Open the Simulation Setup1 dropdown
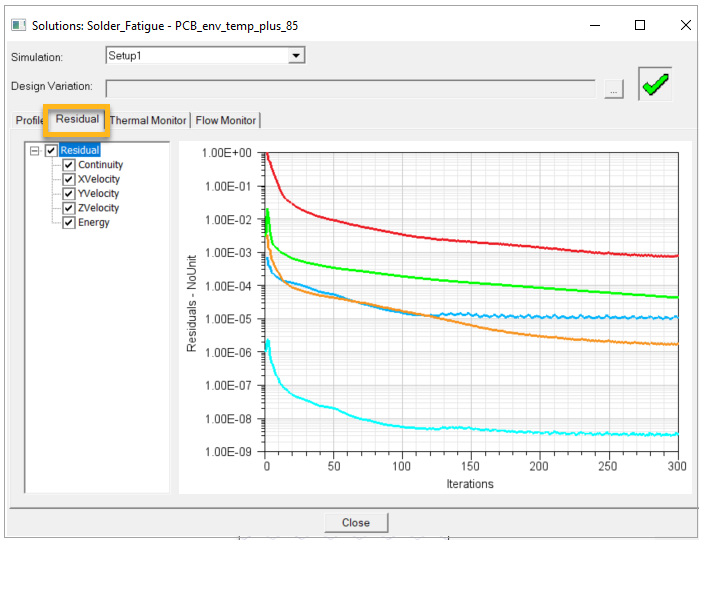This screenshot has width=702, height=613. (296, 56)
